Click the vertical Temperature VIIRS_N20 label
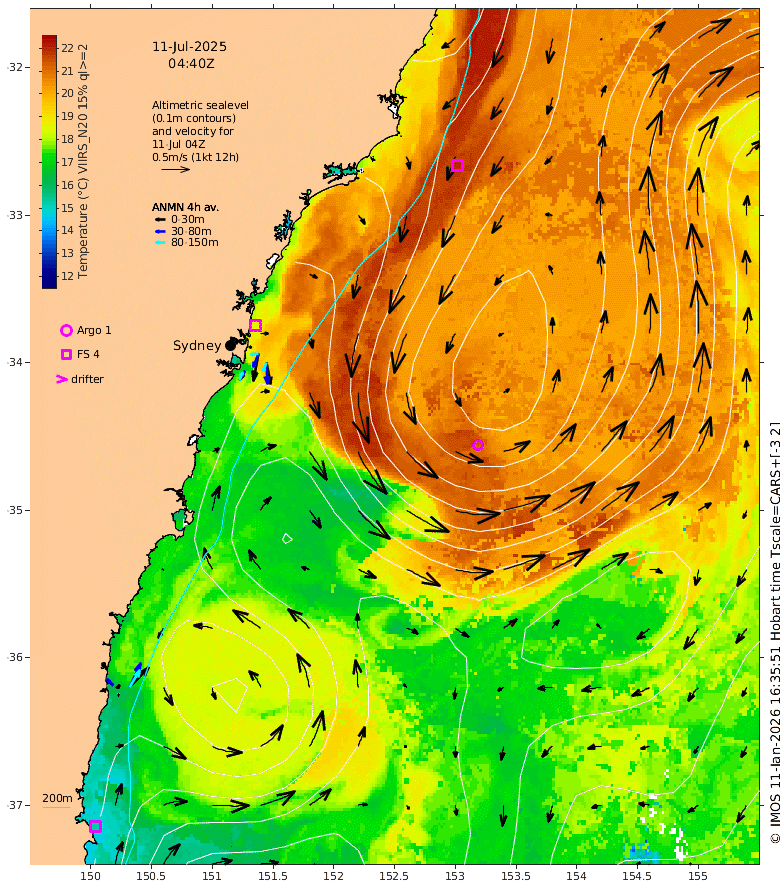The width and height of the screenshot is (780, 890). (x=83, y=161)
